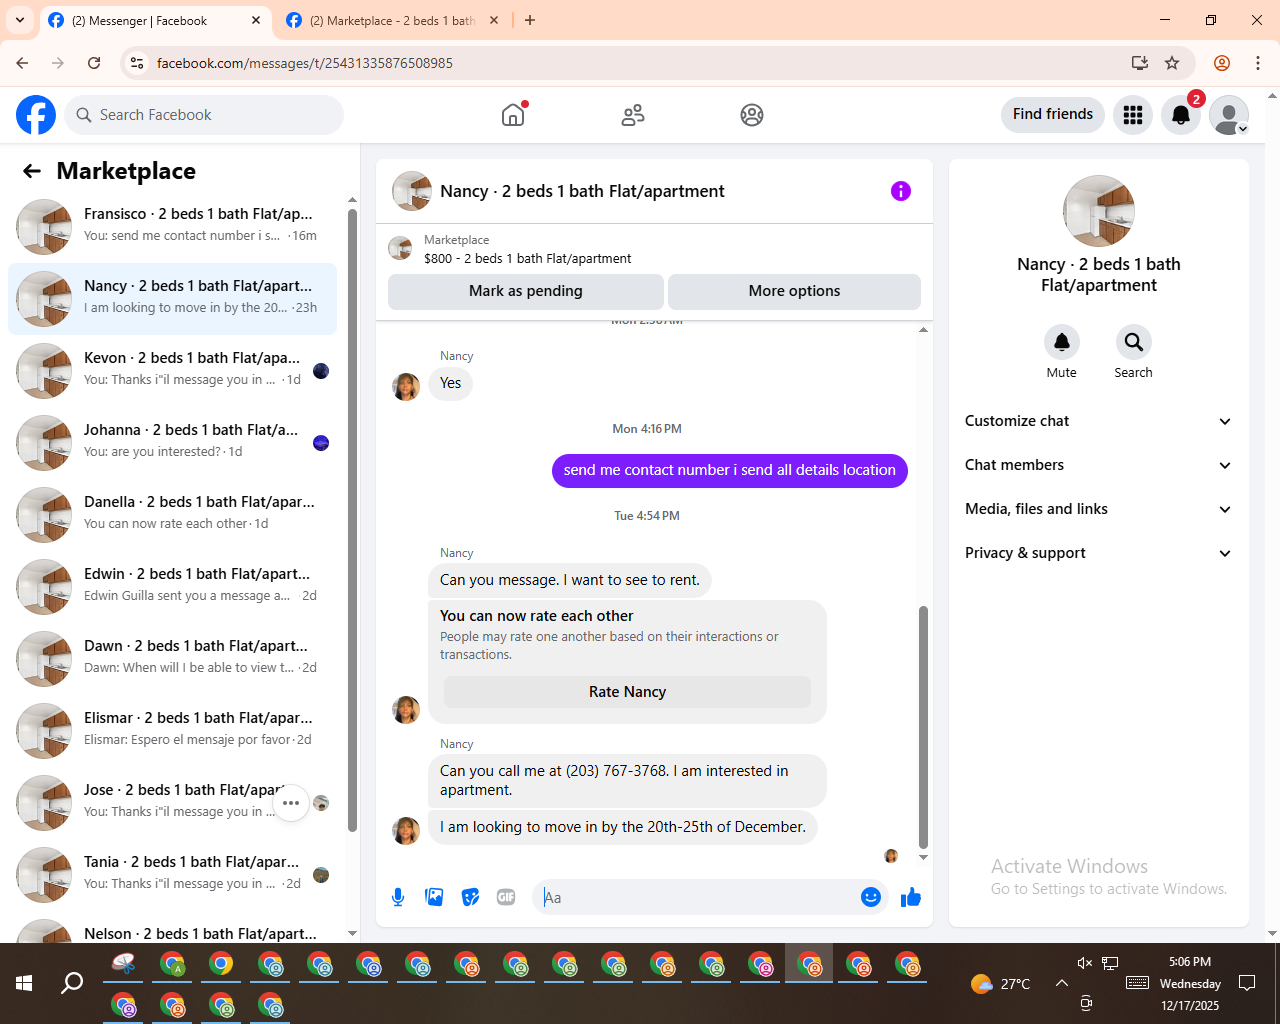Open browser site information icon
Screen dimensions: 1280x1024
click(x=137, y=63)
